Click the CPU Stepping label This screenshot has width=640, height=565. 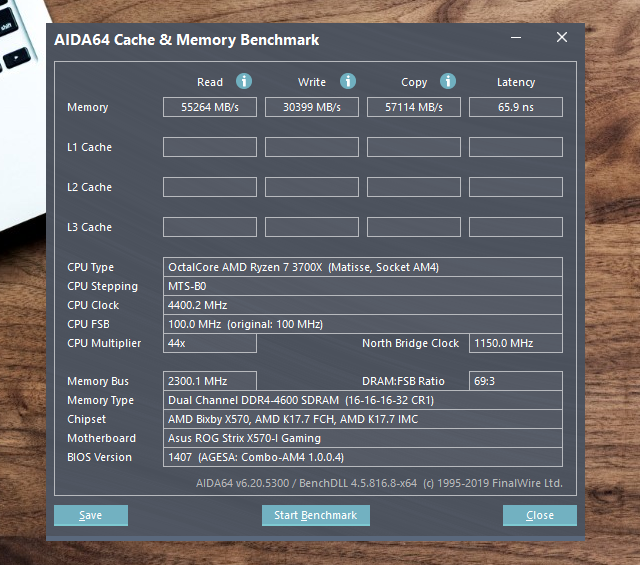pyautogui.click(x=102, y=287)
